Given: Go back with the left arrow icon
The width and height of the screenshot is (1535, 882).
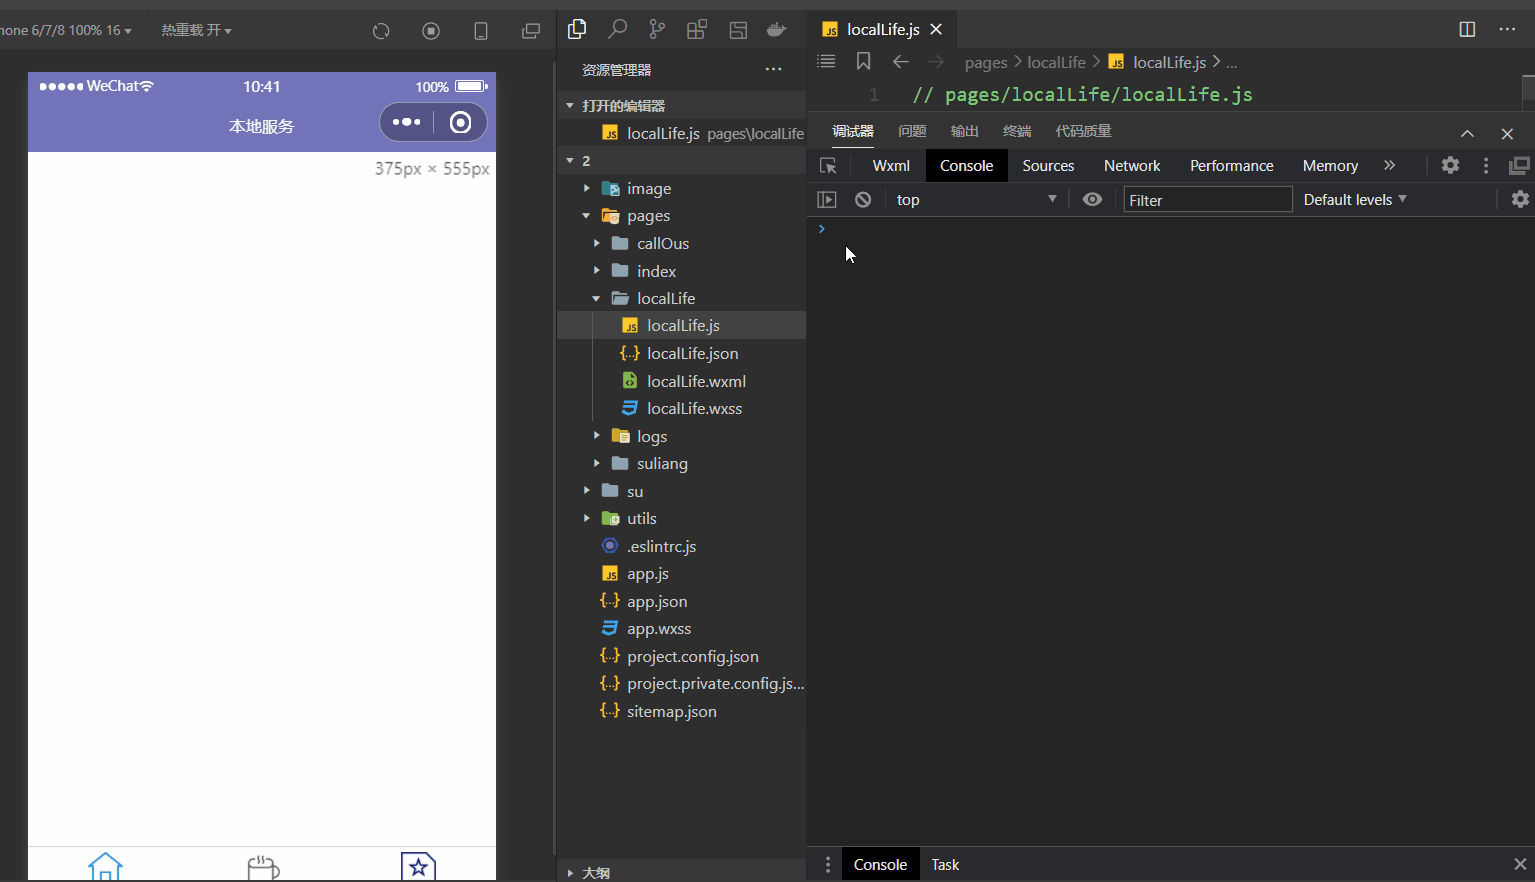Looking at the screenshot, I should click(x=900, y=62).
